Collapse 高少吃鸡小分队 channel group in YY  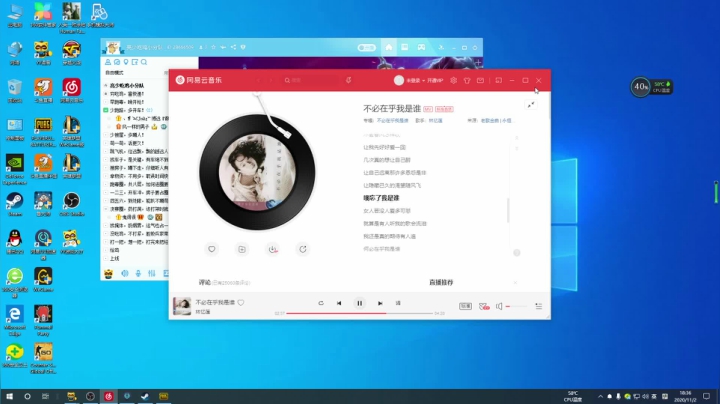pos(106,85)
